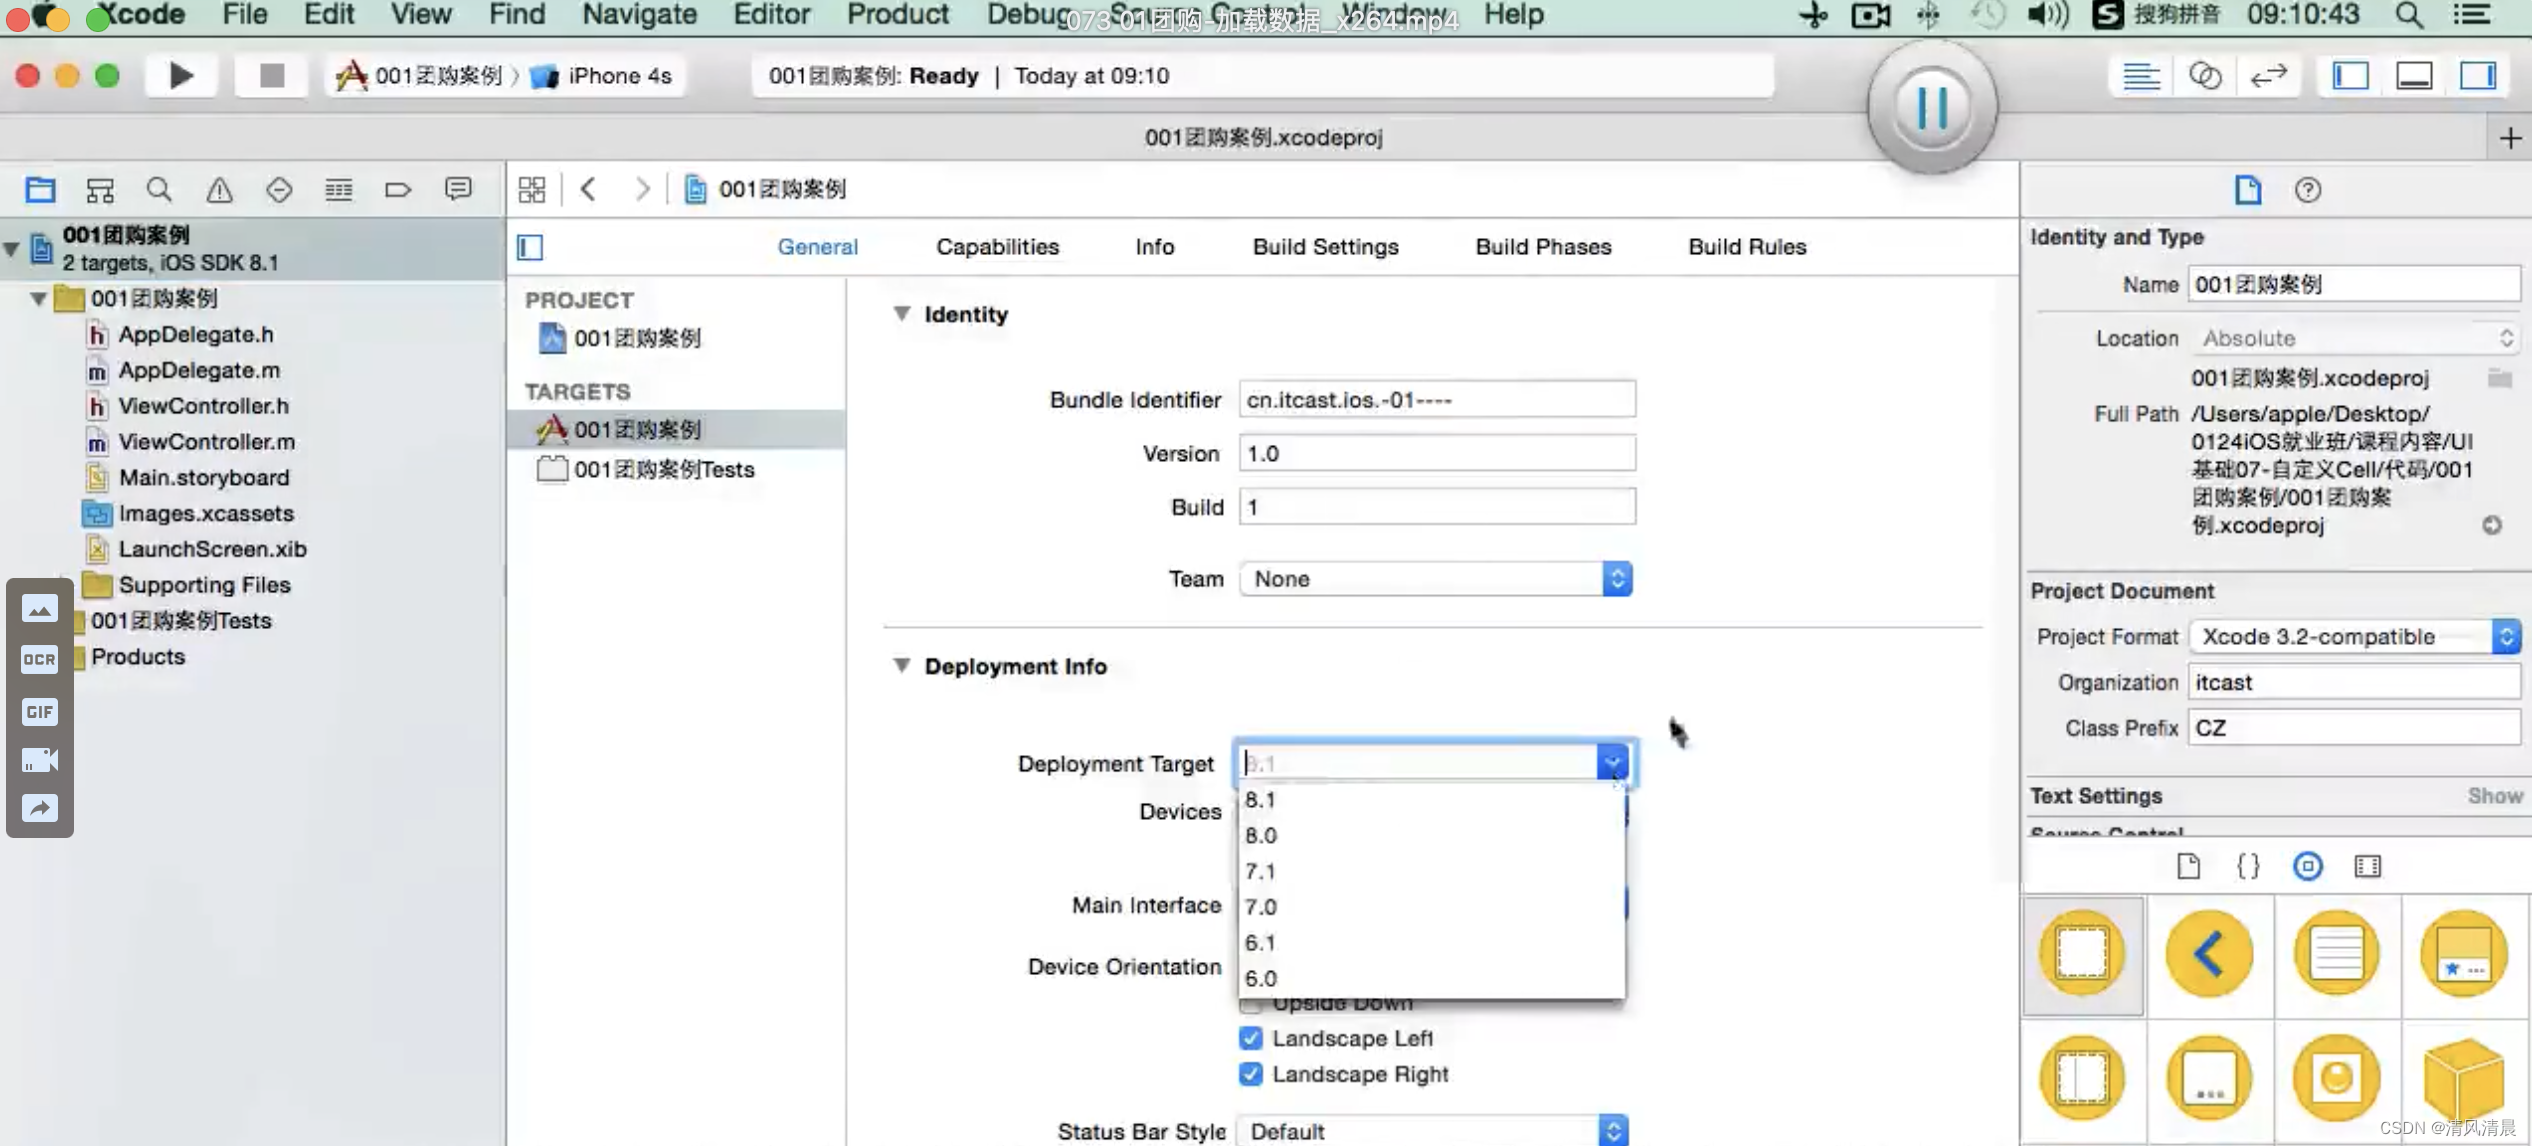The height and width of the screenshot is (1146, 2532).
Task: Click the Run (play) button
Action: 181,76
